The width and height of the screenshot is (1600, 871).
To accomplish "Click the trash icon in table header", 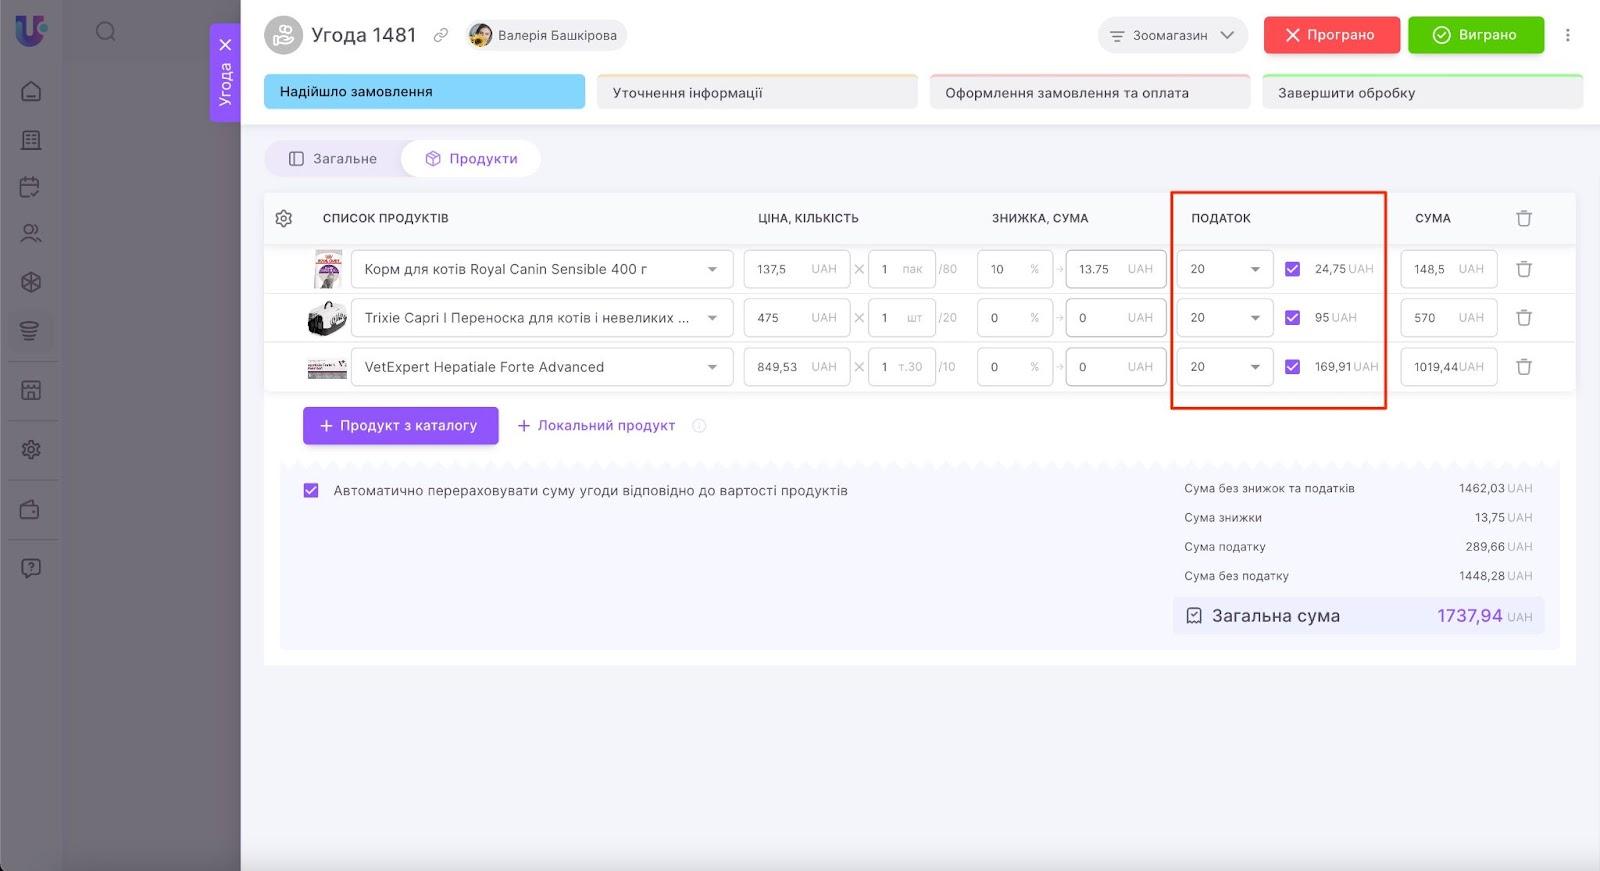I will point(1523,218).
